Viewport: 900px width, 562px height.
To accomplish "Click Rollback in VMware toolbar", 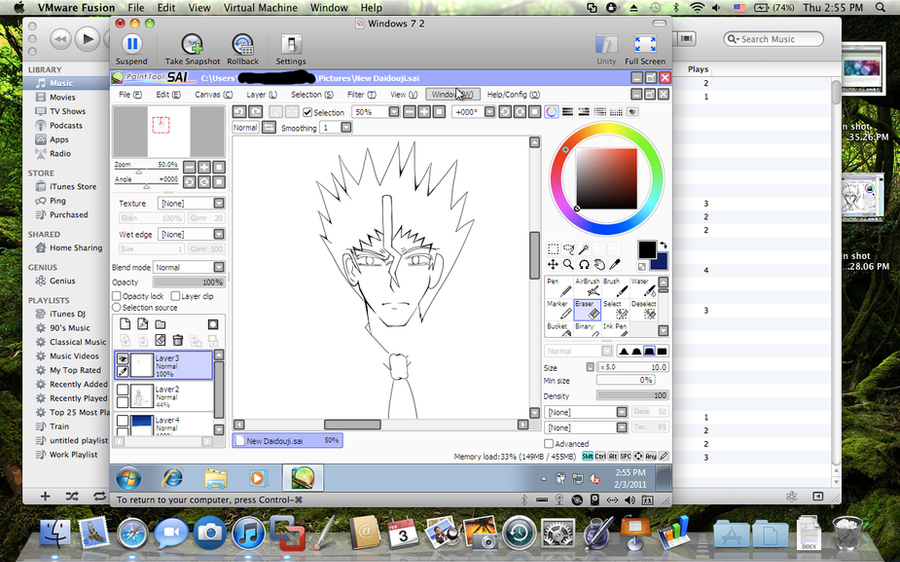I will pos(243,49).
